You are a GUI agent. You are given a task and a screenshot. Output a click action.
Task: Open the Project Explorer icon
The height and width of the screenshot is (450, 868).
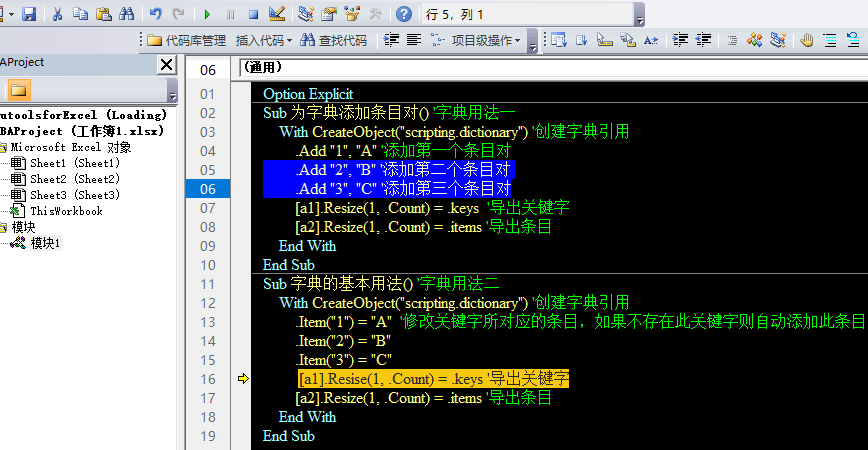tap(306, 14)
